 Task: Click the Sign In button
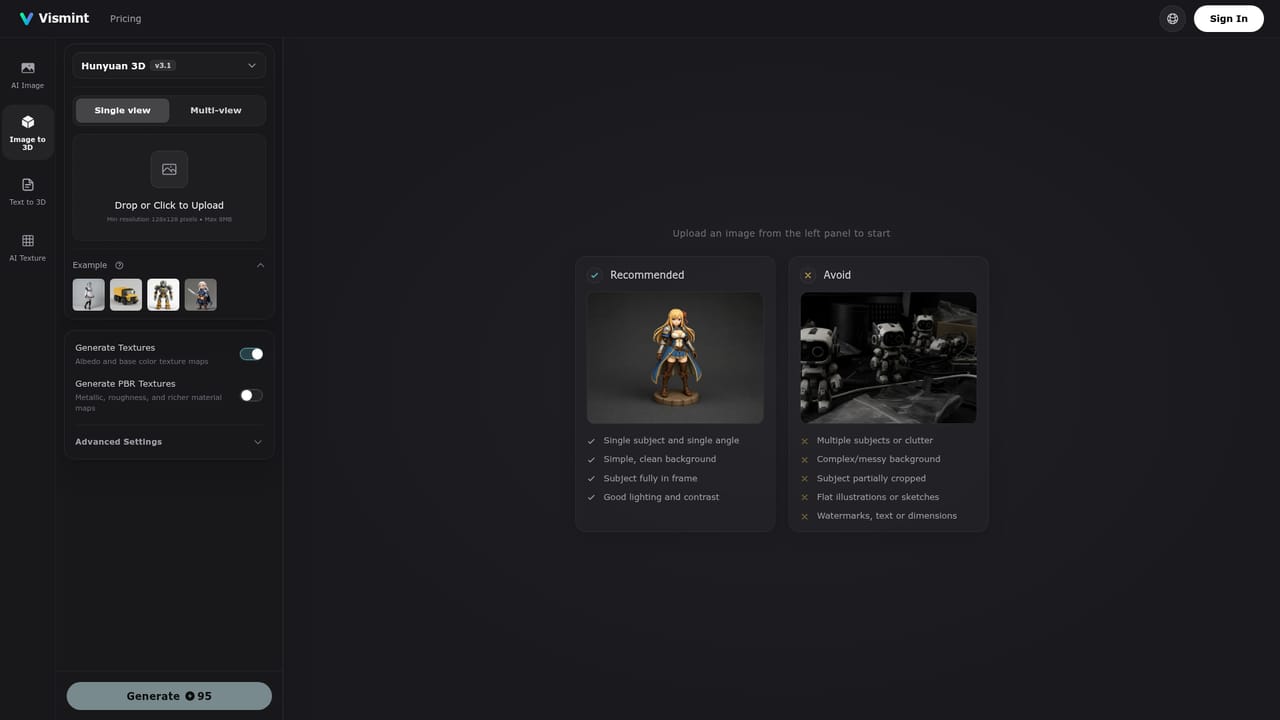[1228, 18]
